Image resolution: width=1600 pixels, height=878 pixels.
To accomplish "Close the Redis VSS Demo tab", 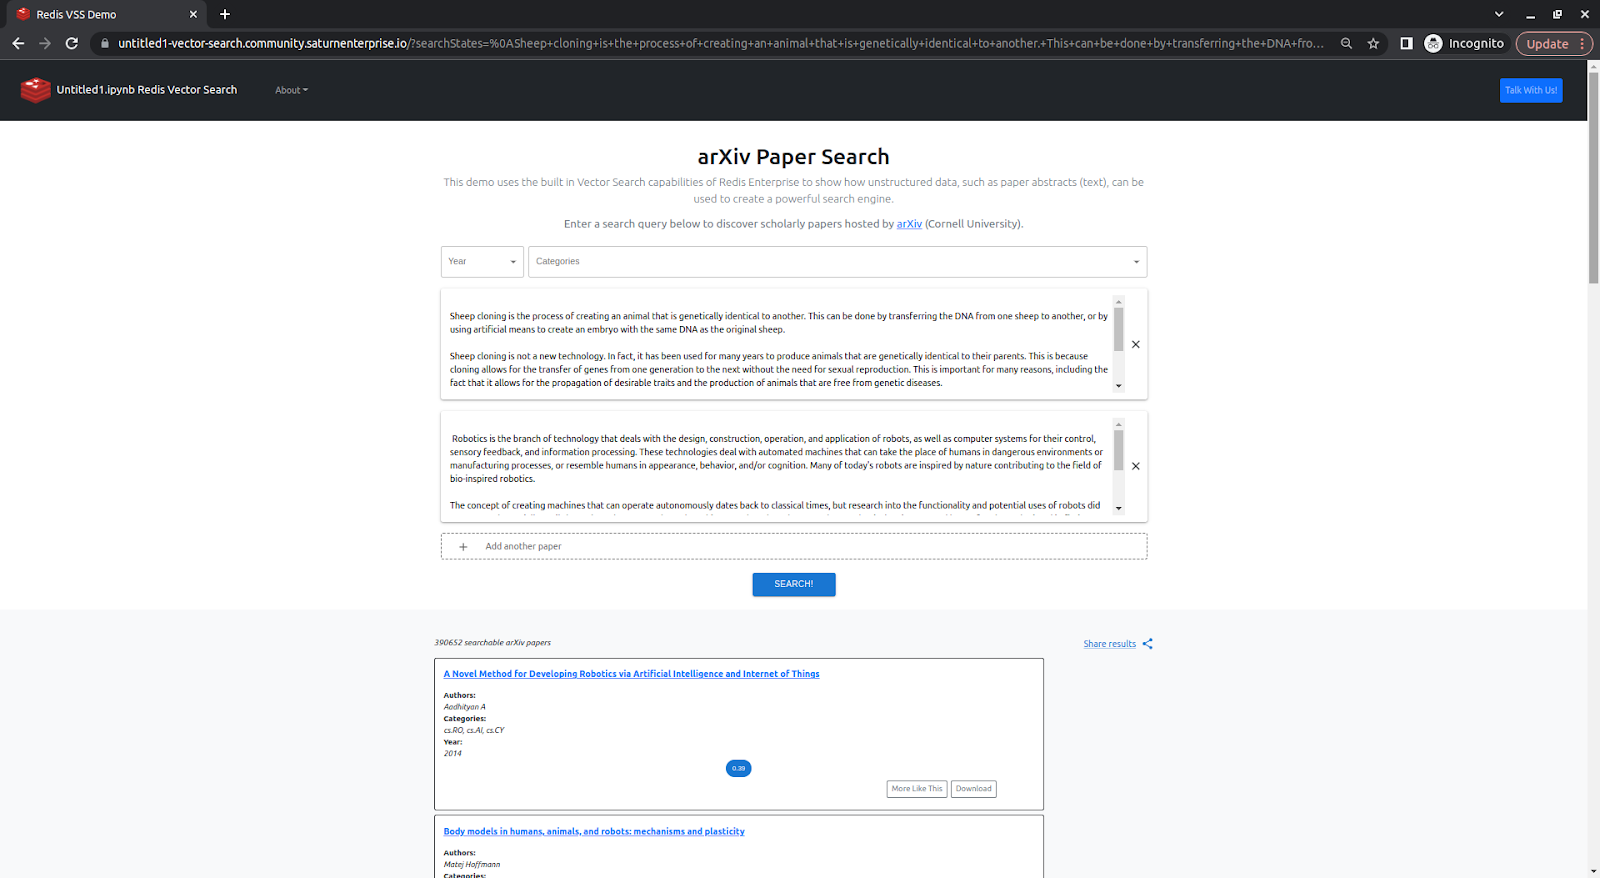I will coord(193,14).
